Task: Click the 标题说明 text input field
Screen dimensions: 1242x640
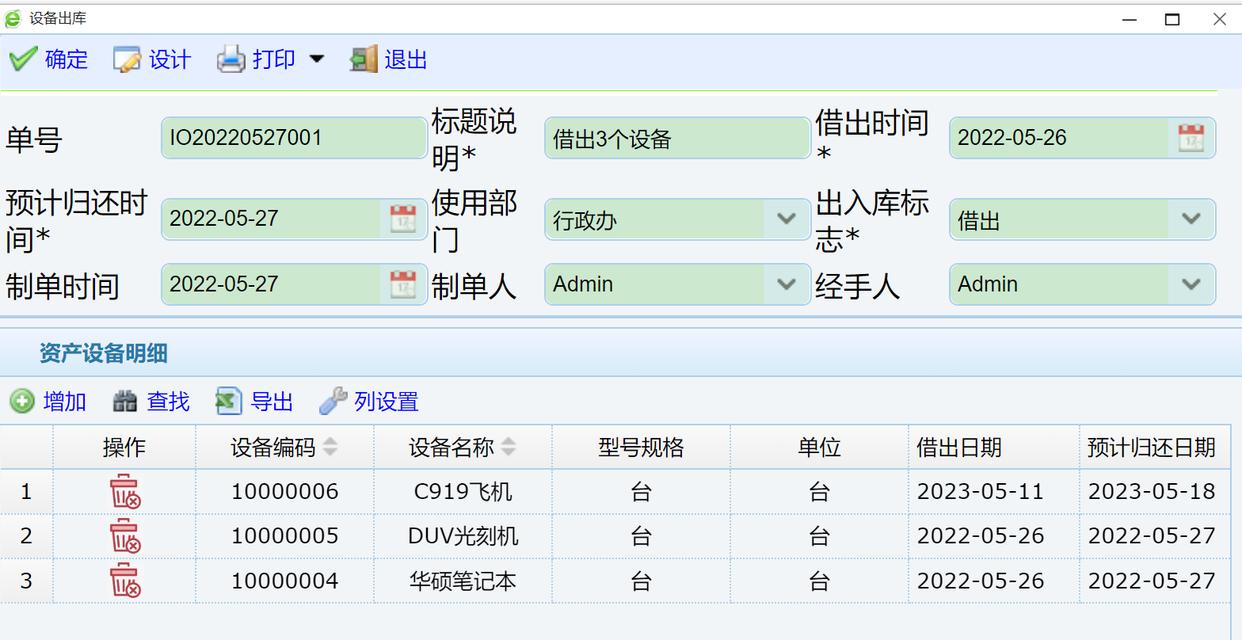Action: coord(676,139)
